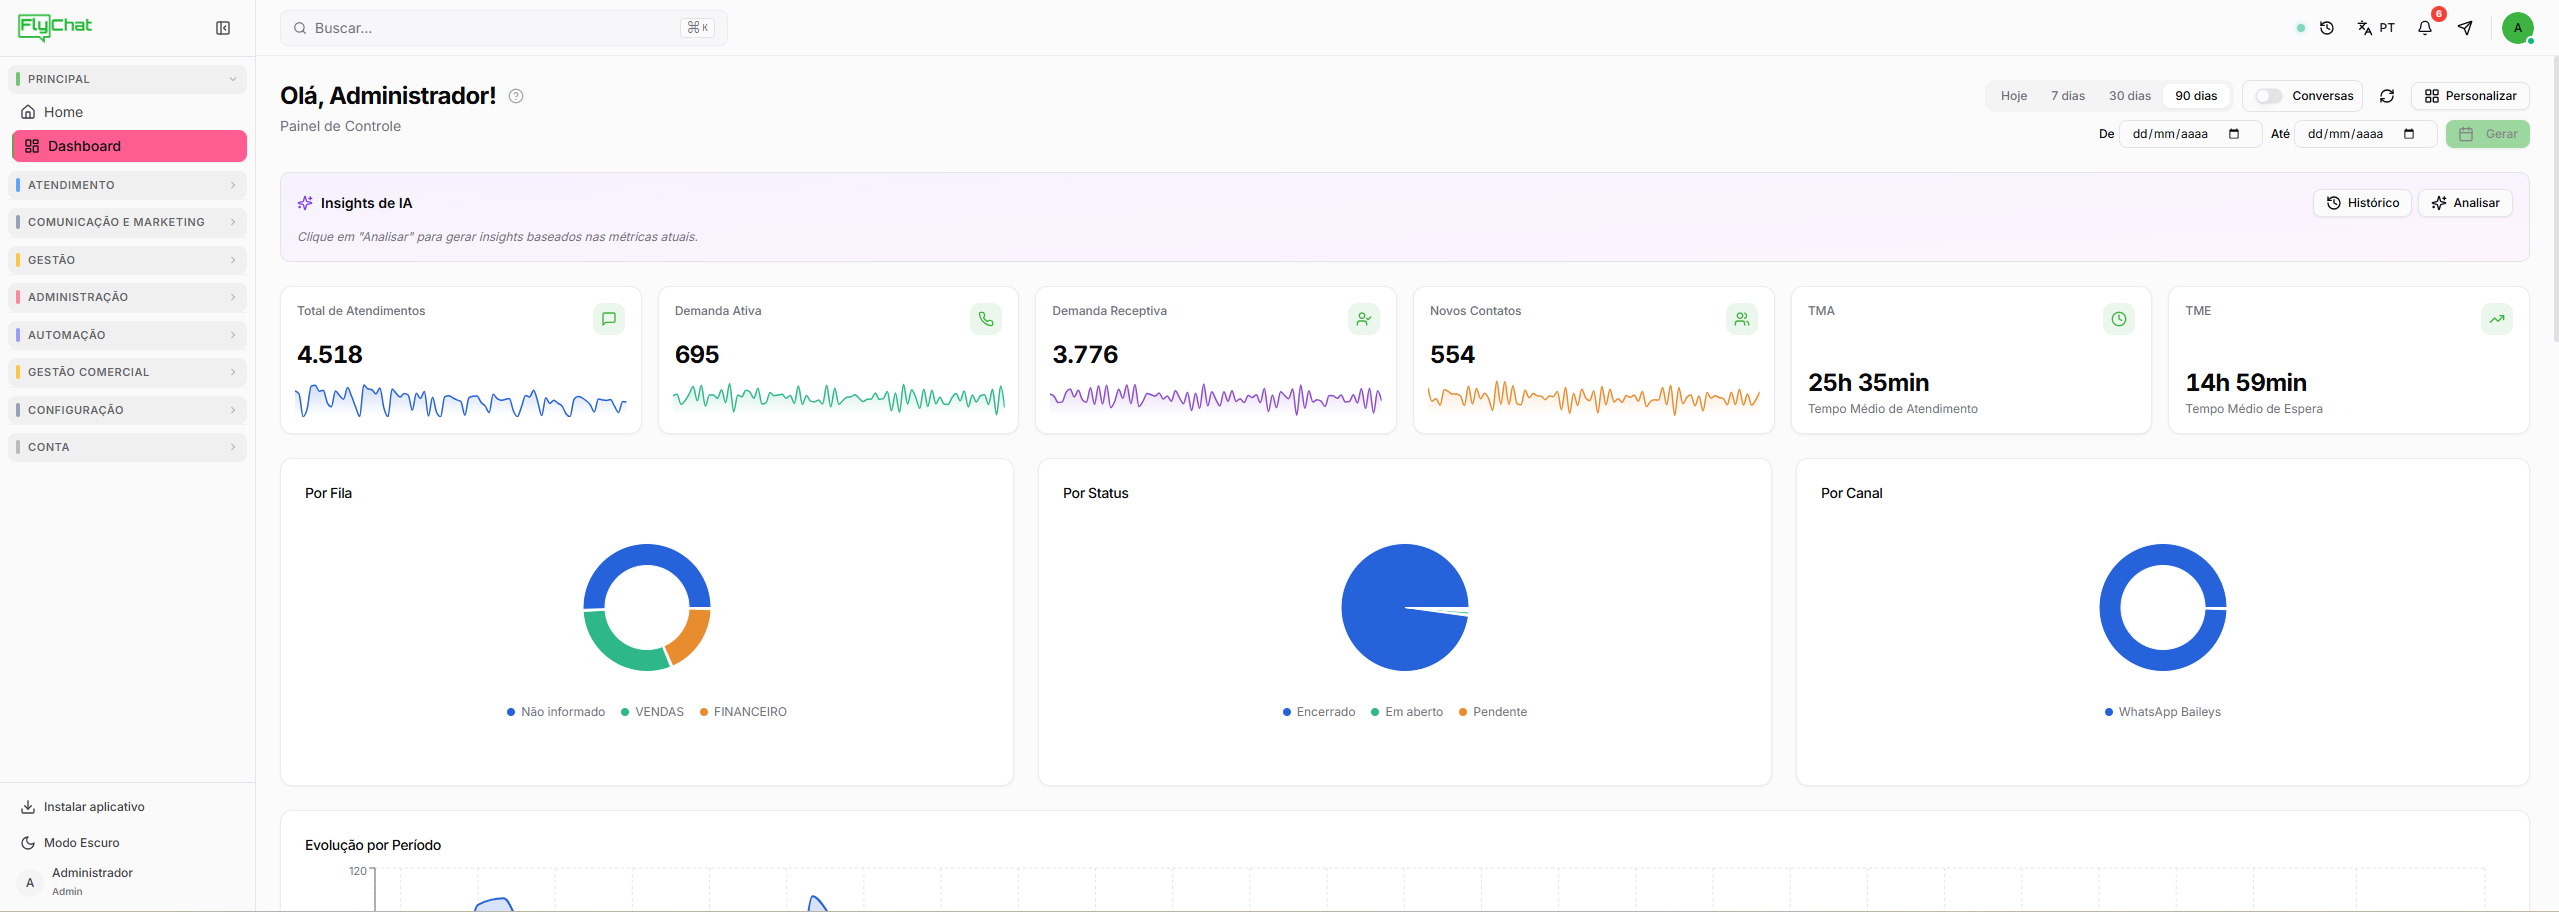Click the help icon next to Olá, Administrador!
This screenshot has width=2559, height=912.
(x=516, y=96)
